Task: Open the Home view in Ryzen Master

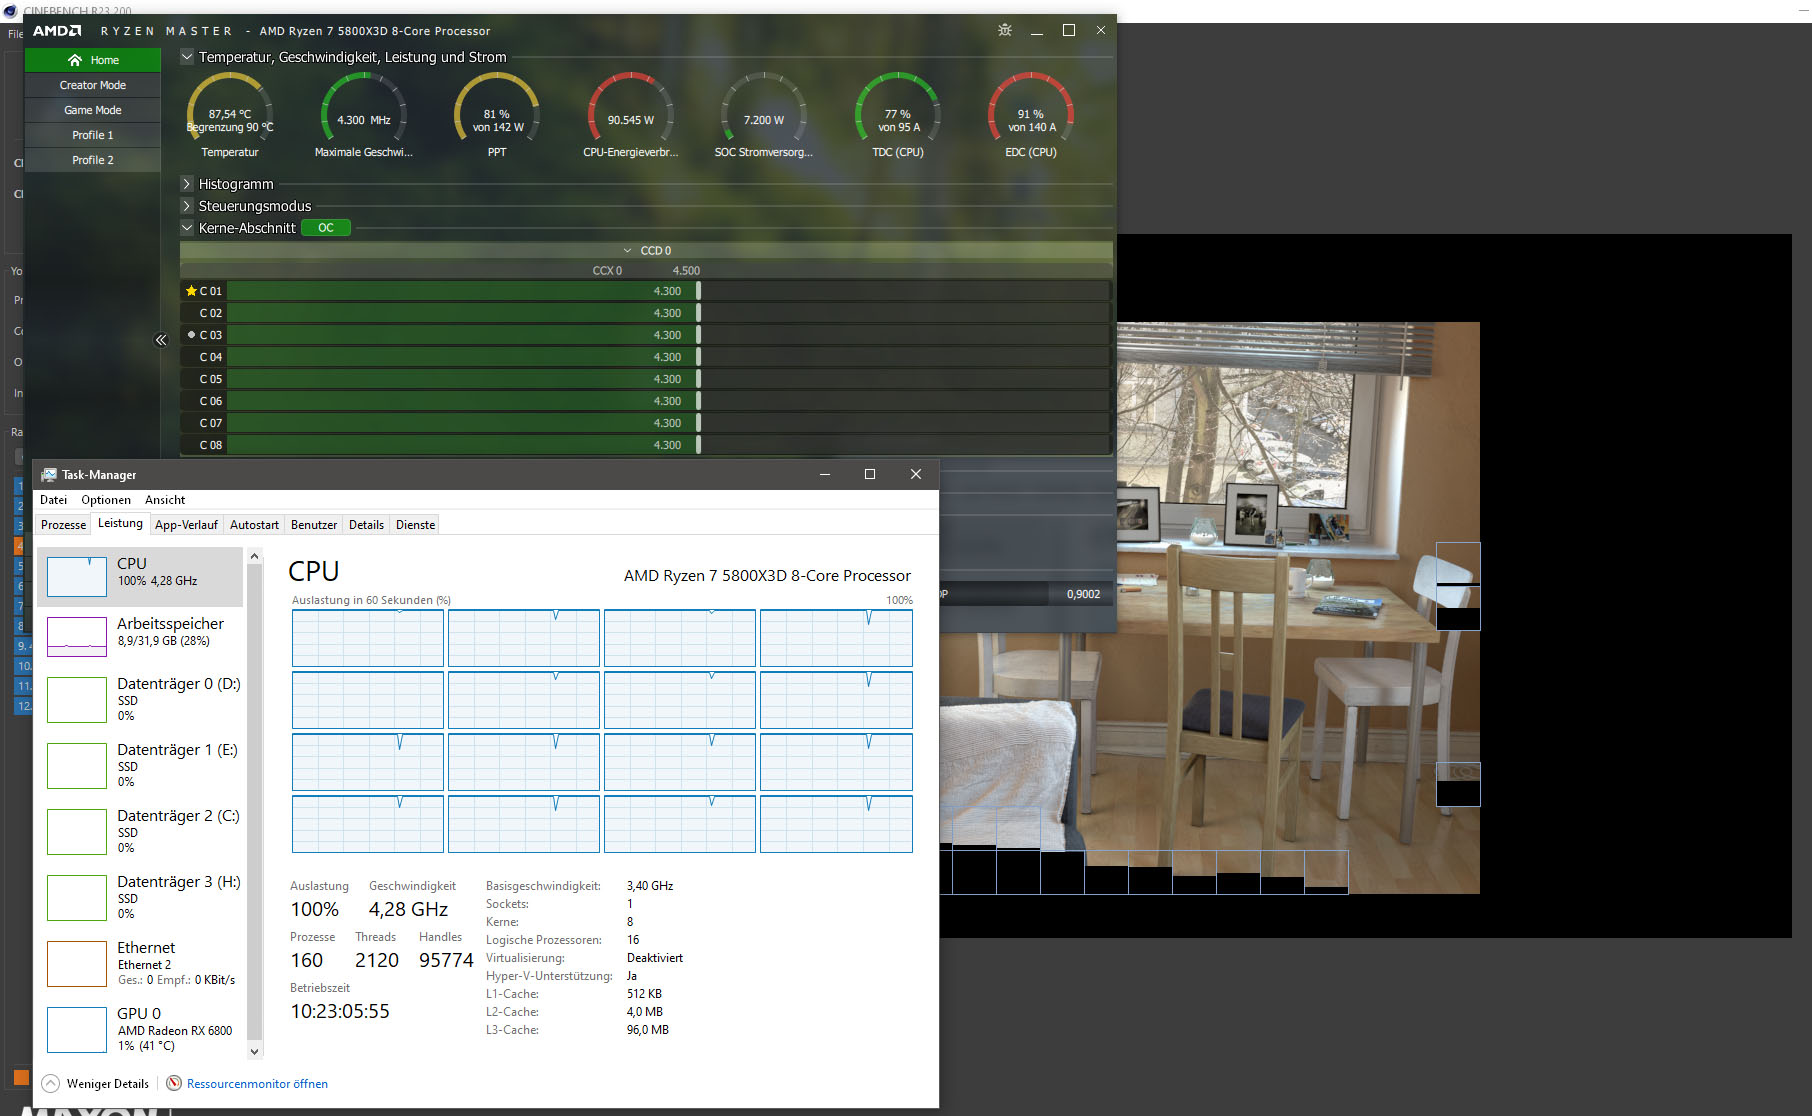Action: (x=93, y=60)
